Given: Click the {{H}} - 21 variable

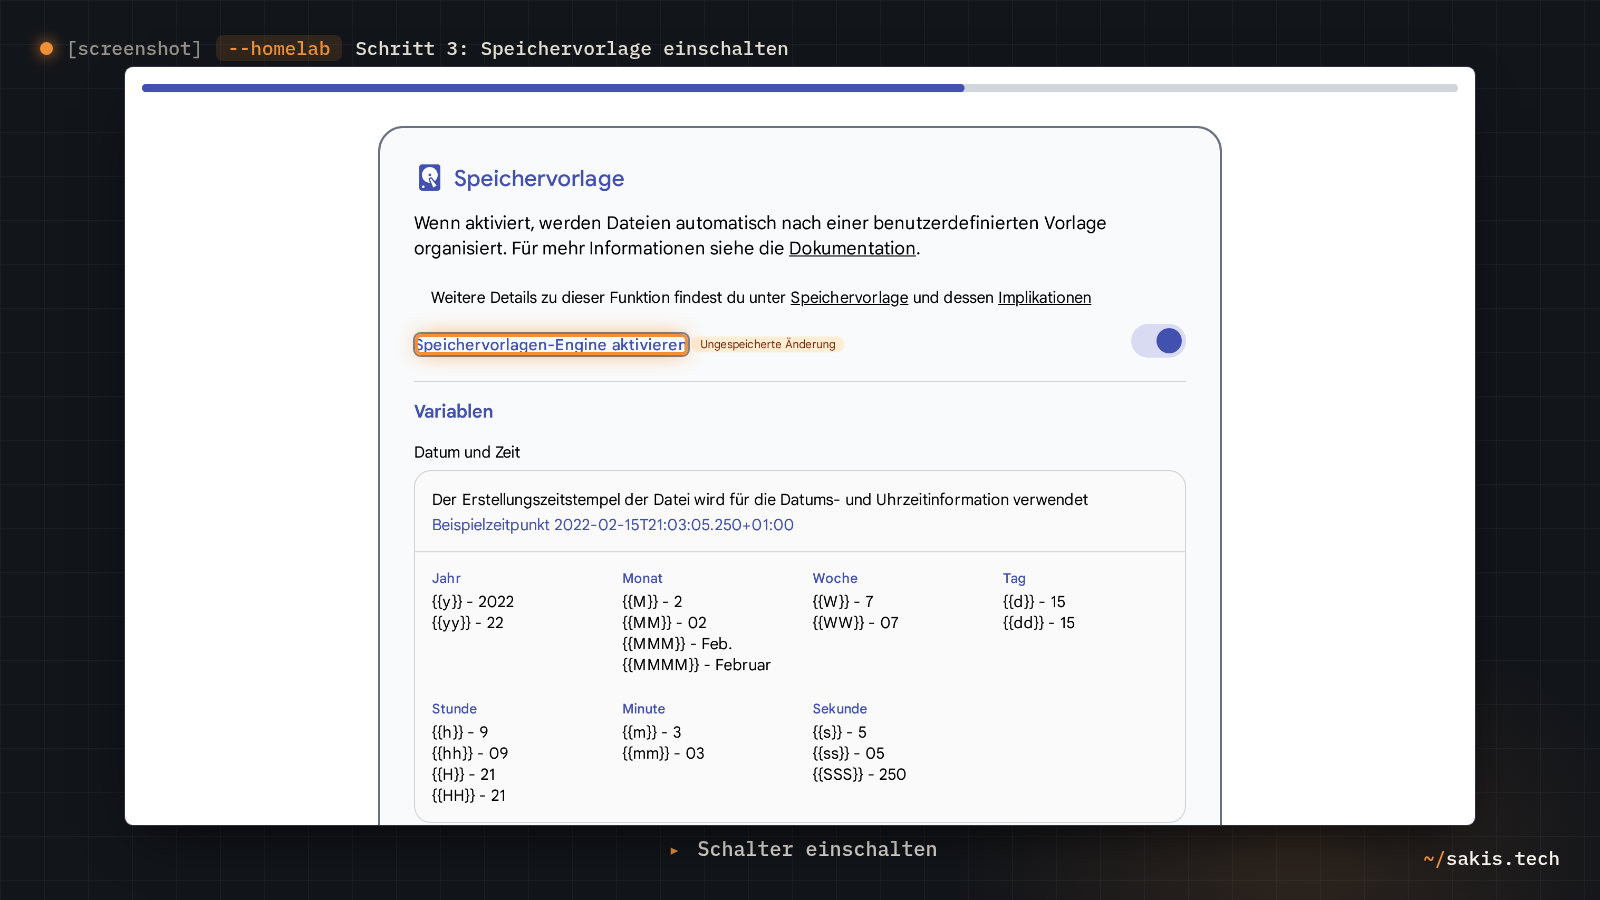Looking at the screenshot, I should [x=464, y=774].
